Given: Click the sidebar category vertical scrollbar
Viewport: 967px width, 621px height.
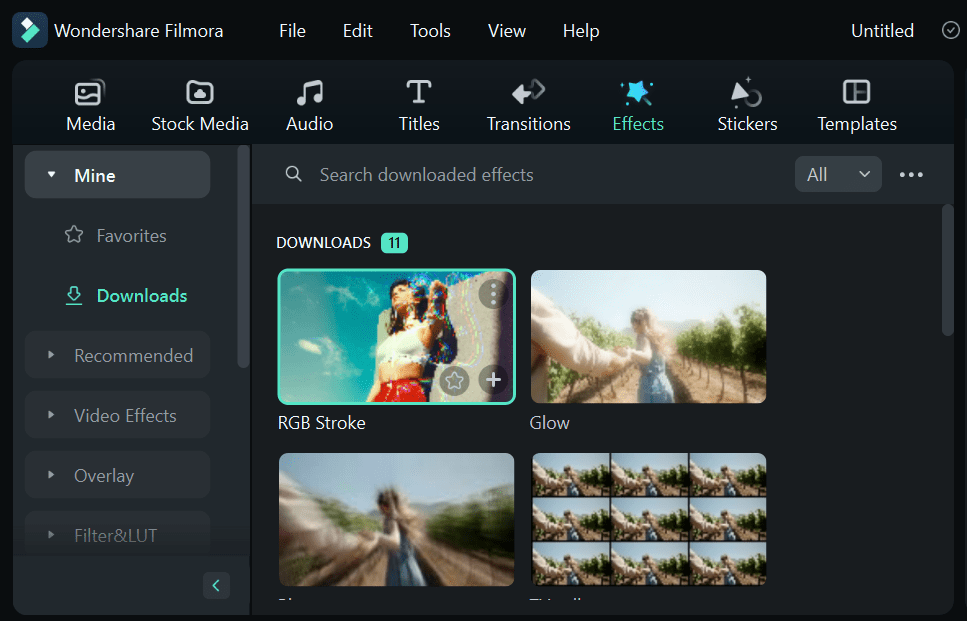Looking at the screenshot, I should [244, 256].
